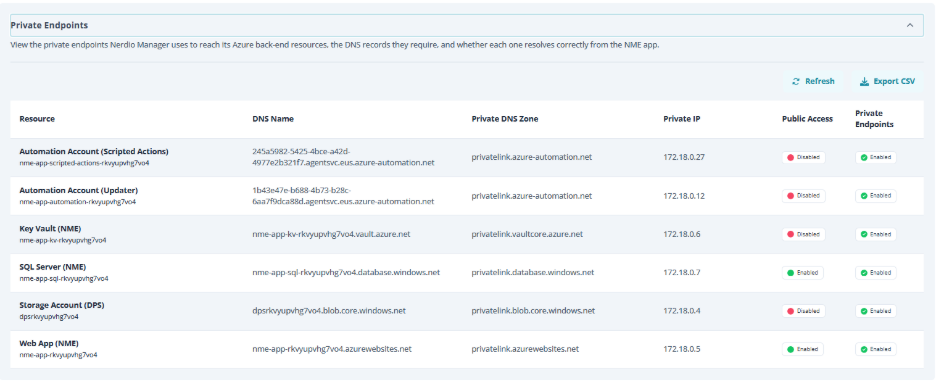Click nme-app-kv-rkvyupvhg7vo4 subtext under Key Vault
Viewport: 936px width, 384px height.
point(63,240)
